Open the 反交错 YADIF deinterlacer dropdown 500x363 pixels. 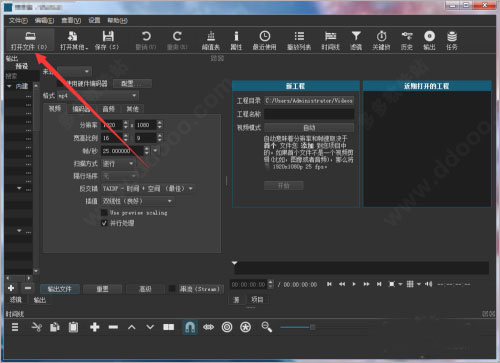tap(148, 189)
